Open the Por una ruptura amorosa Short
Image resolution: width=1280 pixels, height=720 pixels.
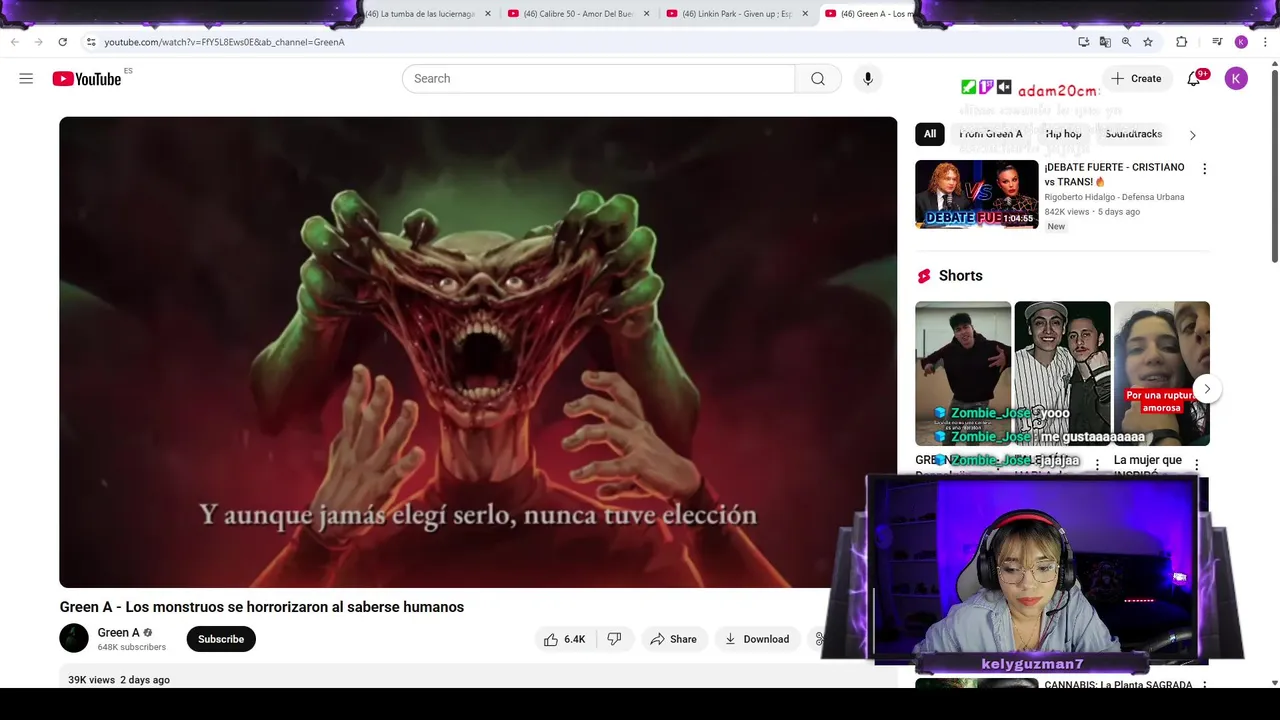click(x=1162, y=373)
